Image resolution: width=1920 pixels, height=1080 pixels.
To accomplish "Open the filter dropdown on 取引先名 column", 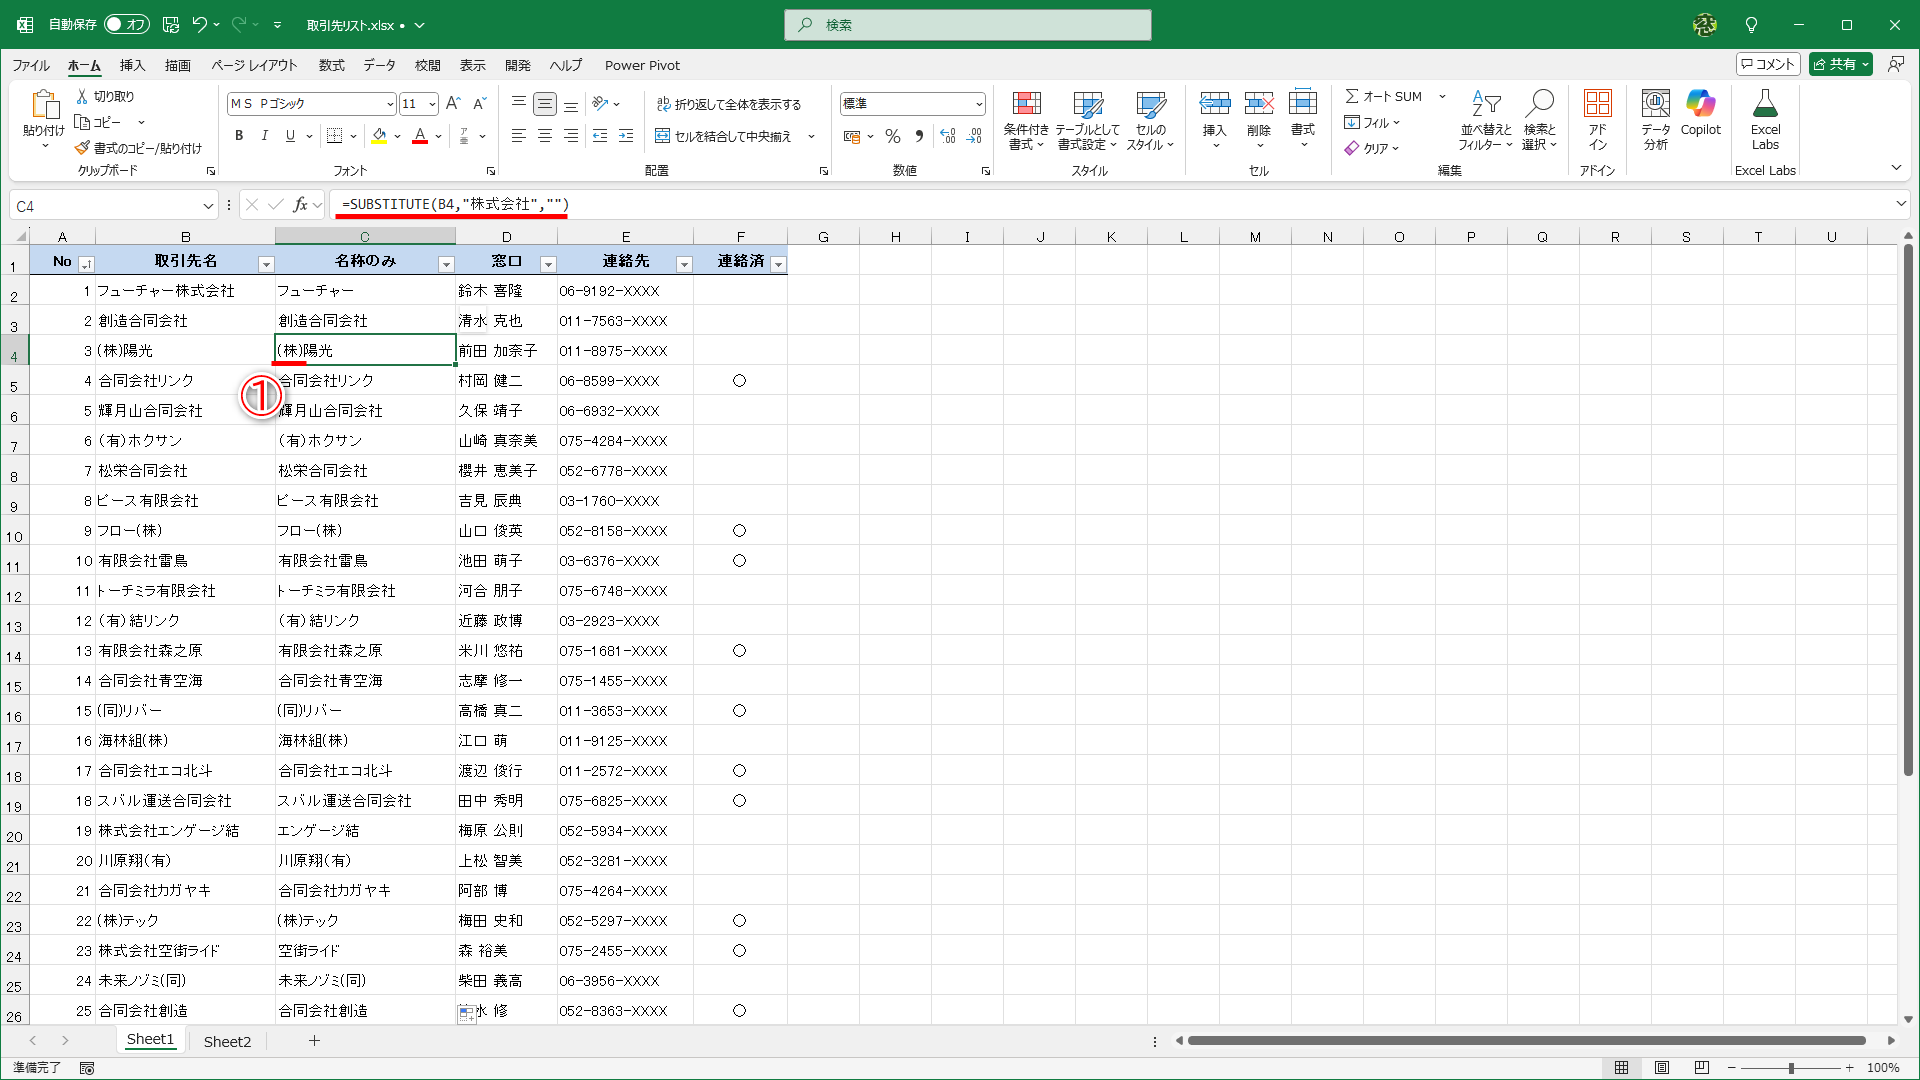I will pos(266,262).
